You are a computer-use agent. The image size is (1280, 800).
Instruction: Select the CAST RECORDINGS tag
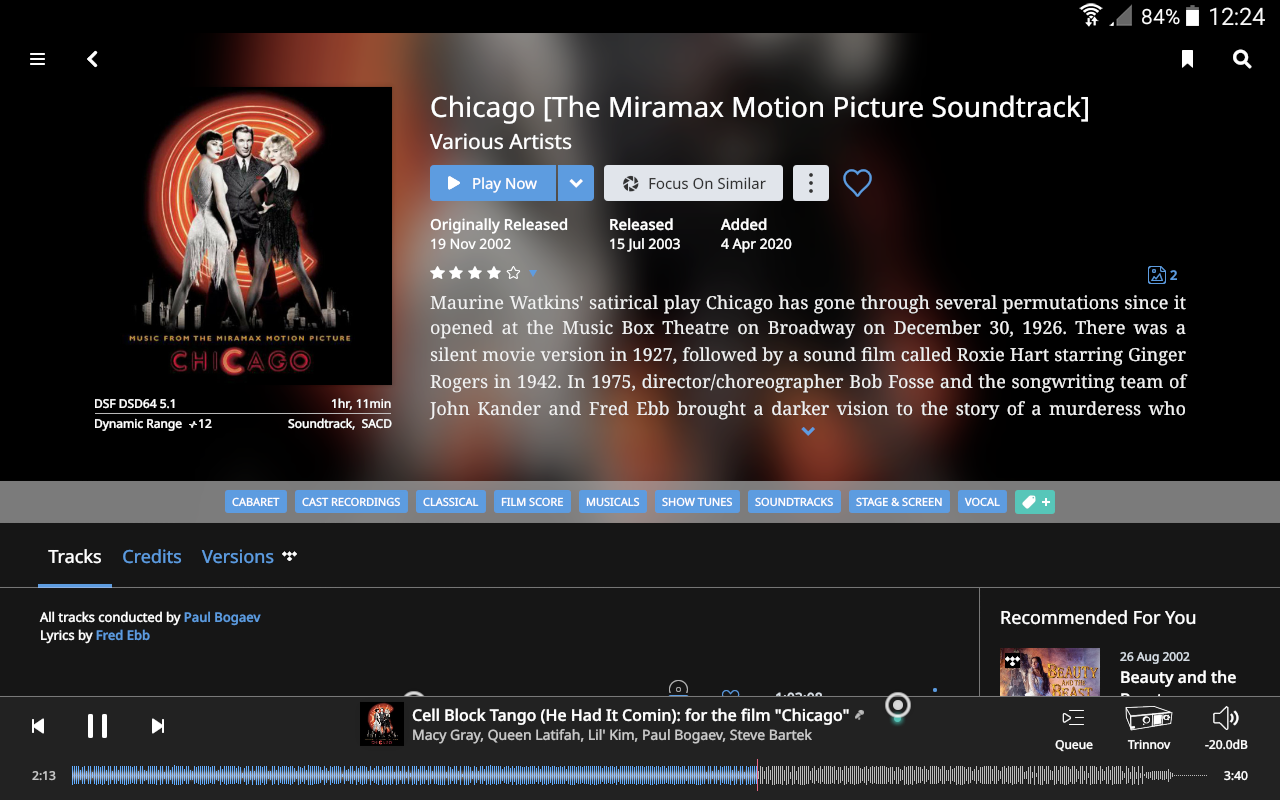click(x=351, y=502)
